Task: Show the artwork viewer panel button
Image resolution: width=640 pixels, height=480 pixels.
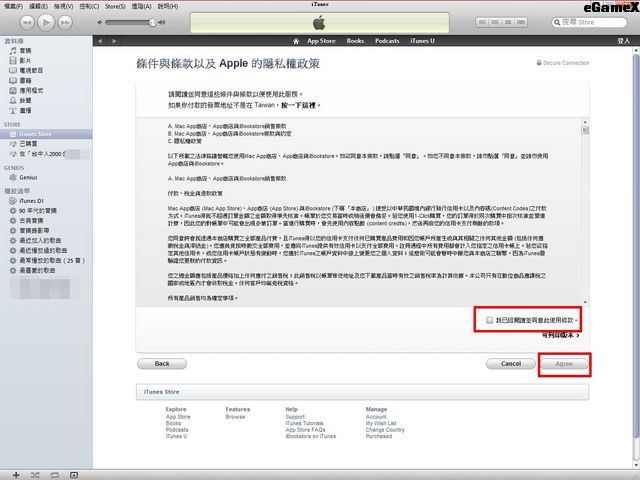Action: pyautogui.click(x=74, y=475)
